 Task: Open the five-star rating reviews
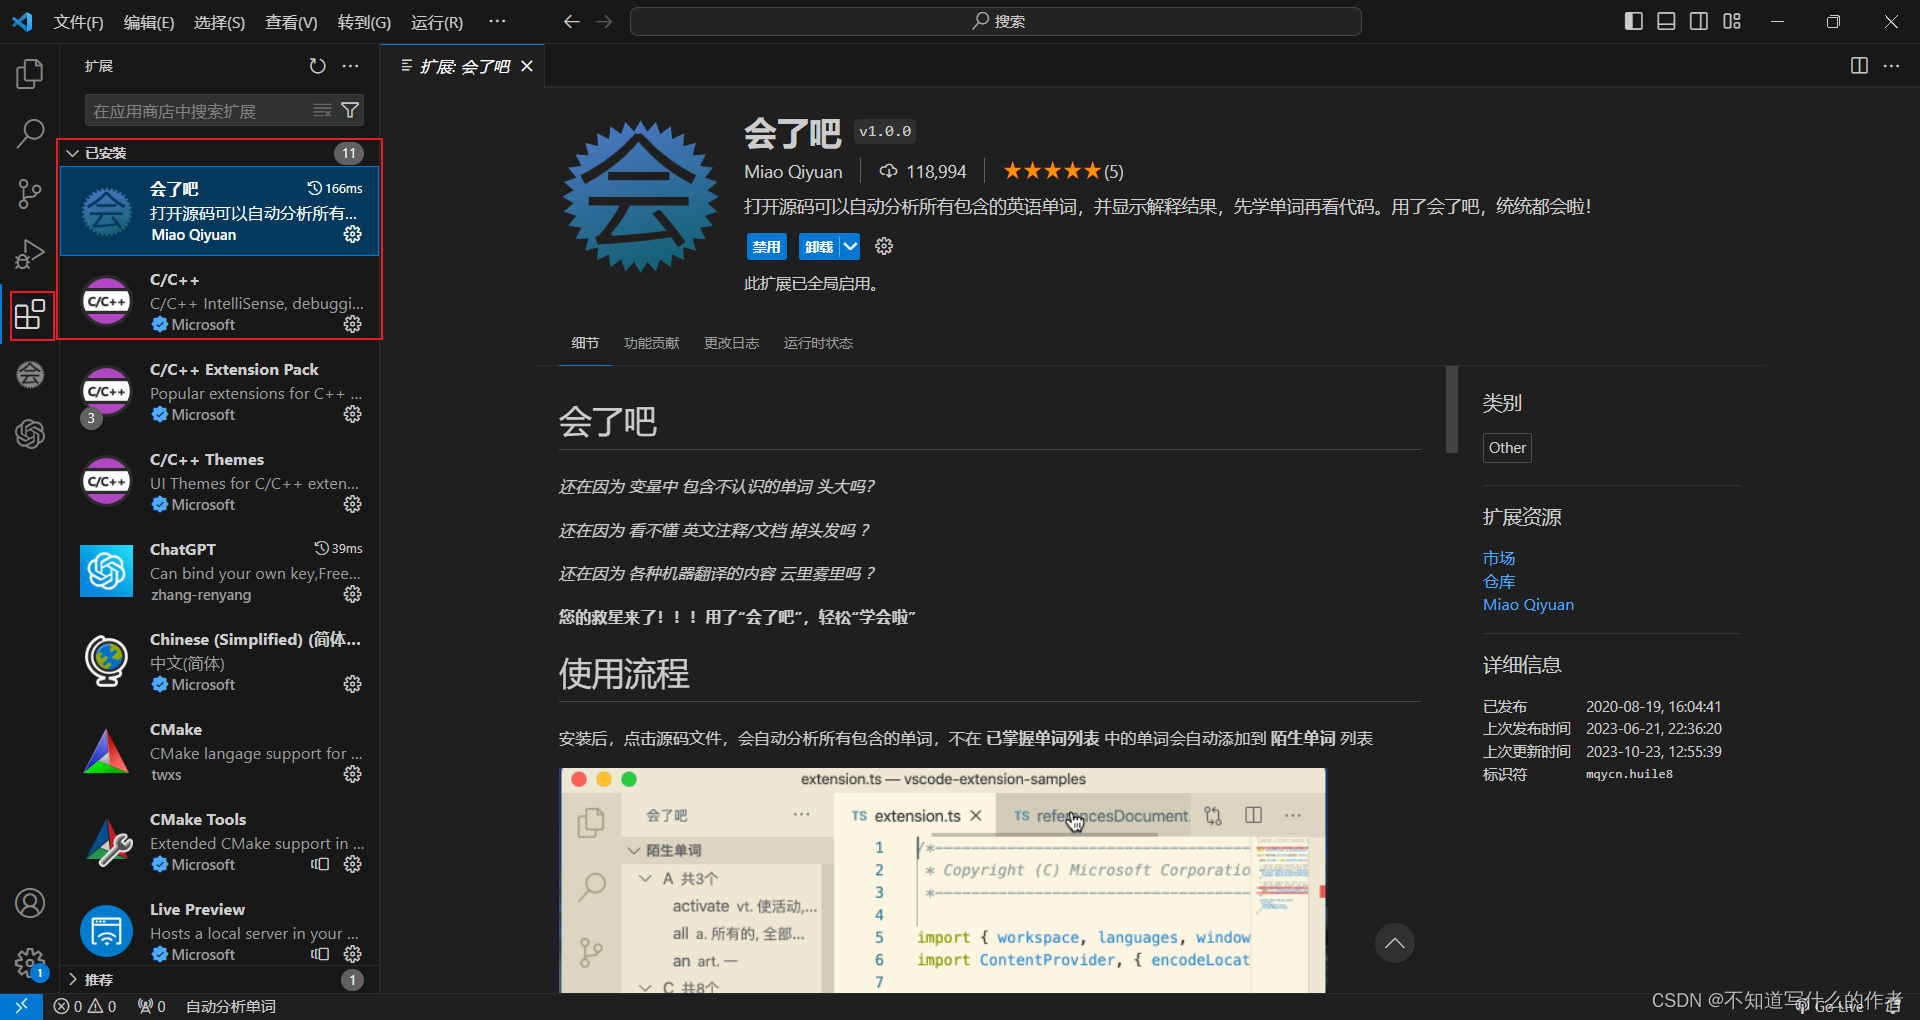pos(1063,171)
